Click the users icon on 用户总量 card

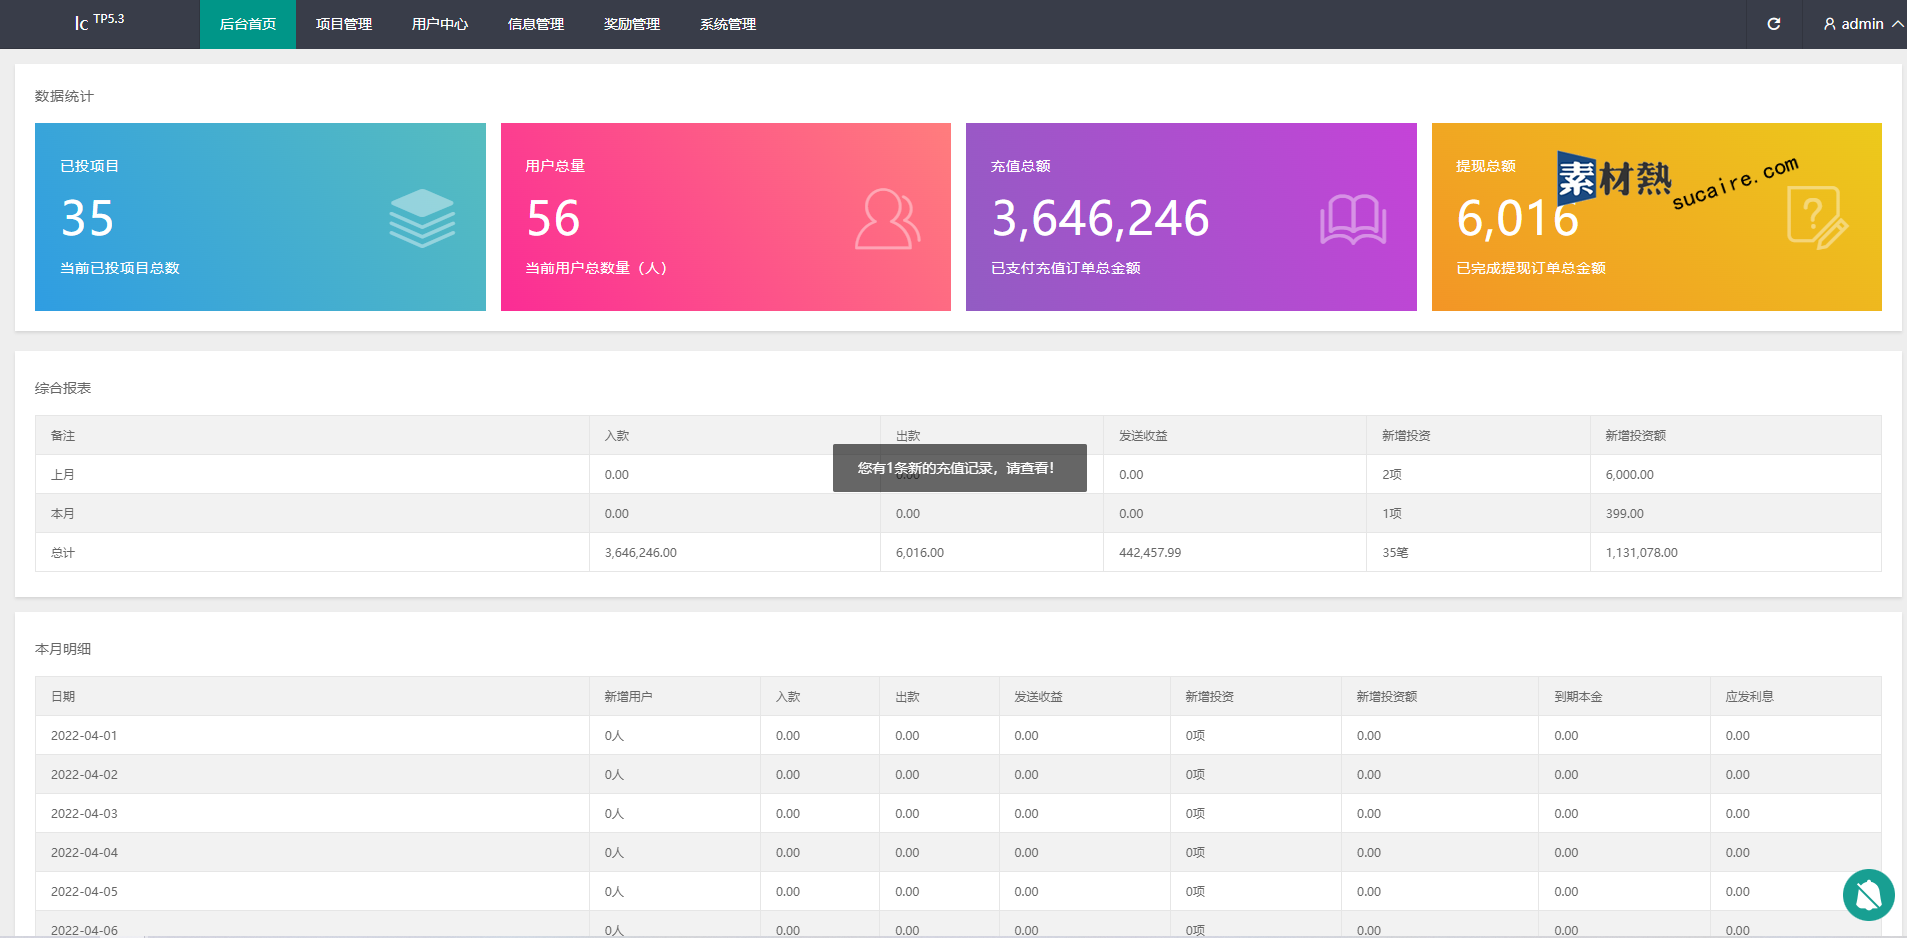[887, 219]
